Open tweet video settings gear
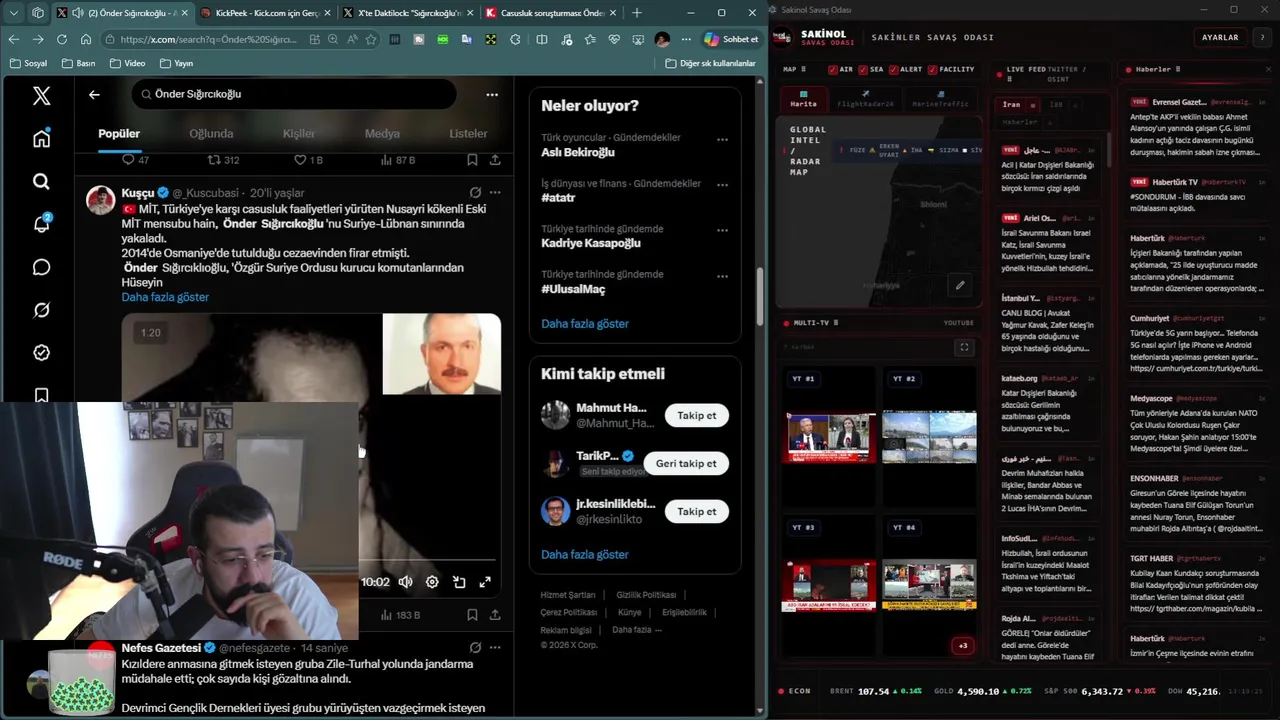This screenshot has width=1280, height=720. [x=432, y=582]
